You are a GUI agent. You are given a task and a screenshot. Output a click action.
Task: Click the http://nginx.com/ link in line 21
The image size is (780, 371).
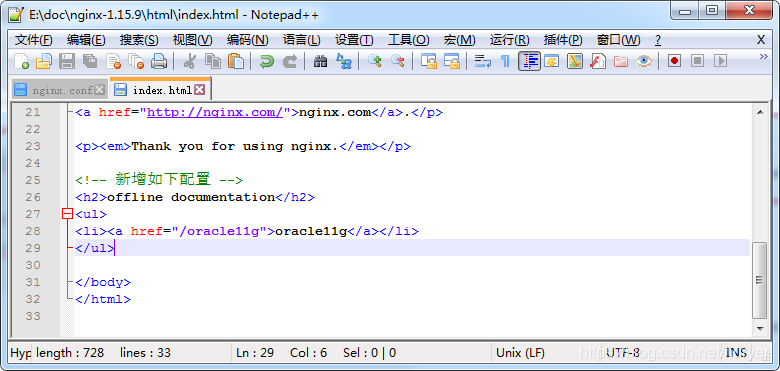pos(215,112)
